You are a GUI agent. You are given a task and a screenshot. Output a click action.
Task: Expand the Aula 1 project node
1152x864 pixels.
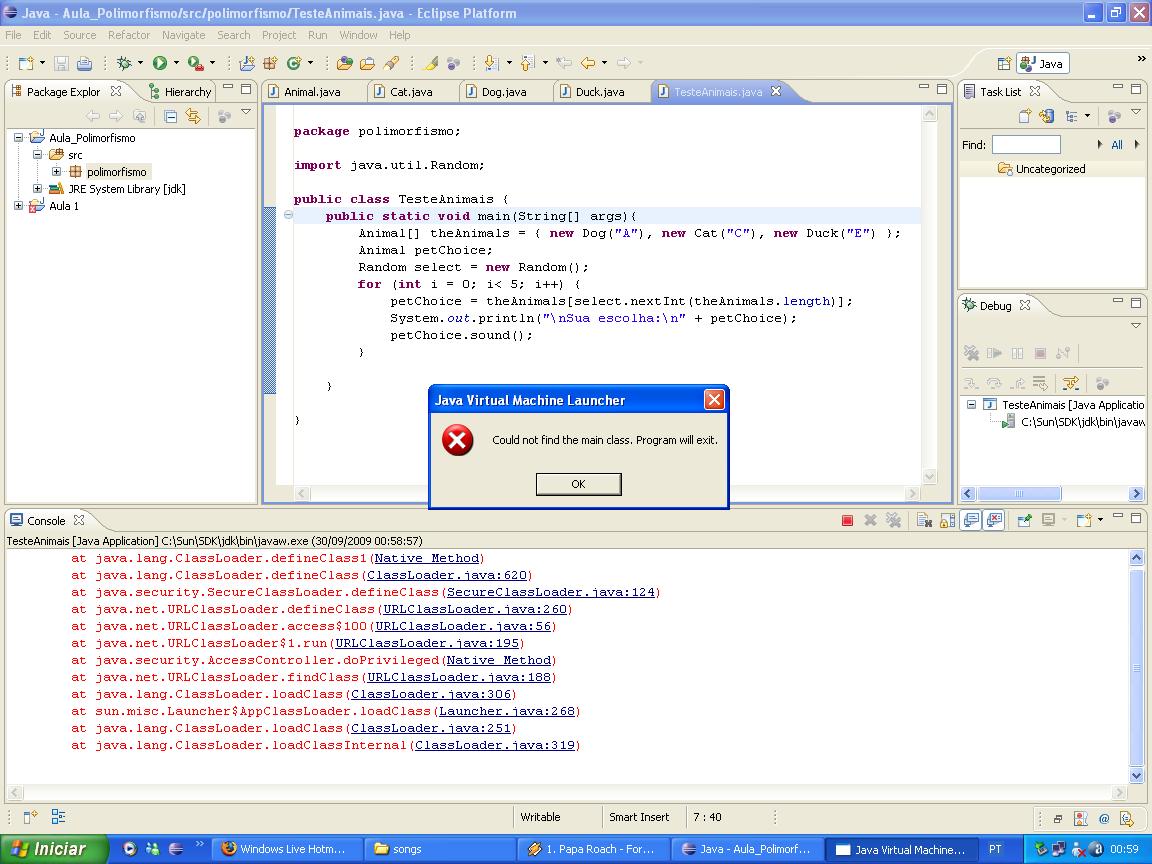(19, 206)
